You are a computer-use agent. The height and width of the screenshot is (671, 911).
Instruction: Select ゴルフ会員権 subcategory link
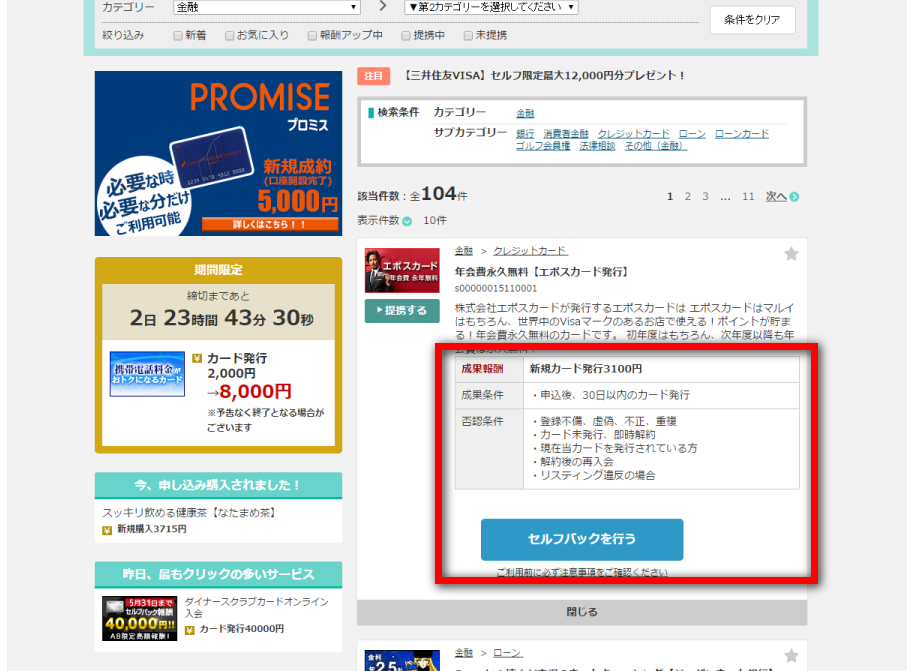coord(543,146)
